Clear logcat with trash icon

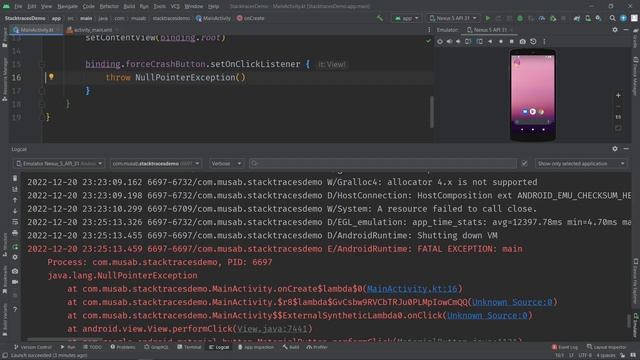pyautogui.click(x=15, y=178)
